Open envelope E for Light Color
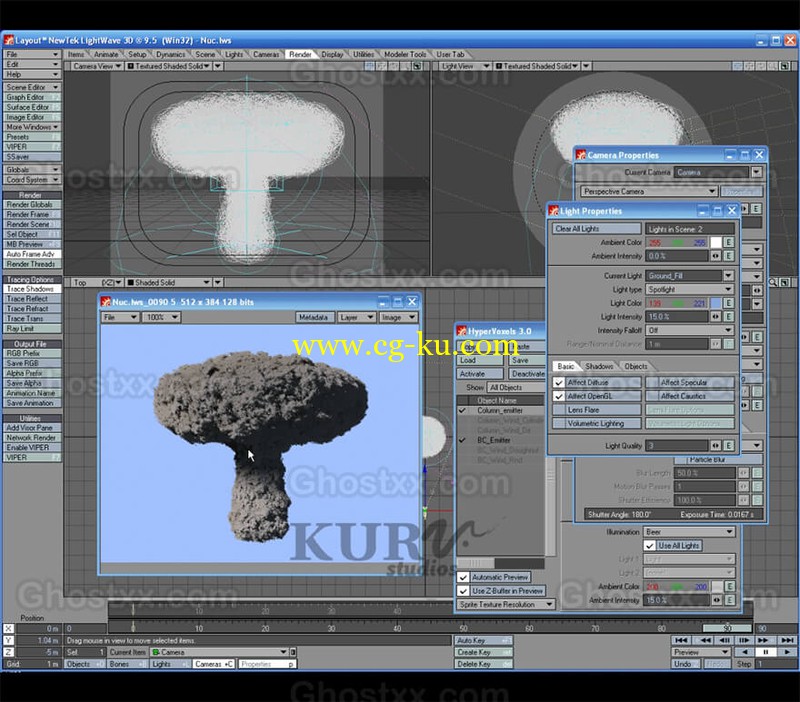 click(x=729, y=303)
